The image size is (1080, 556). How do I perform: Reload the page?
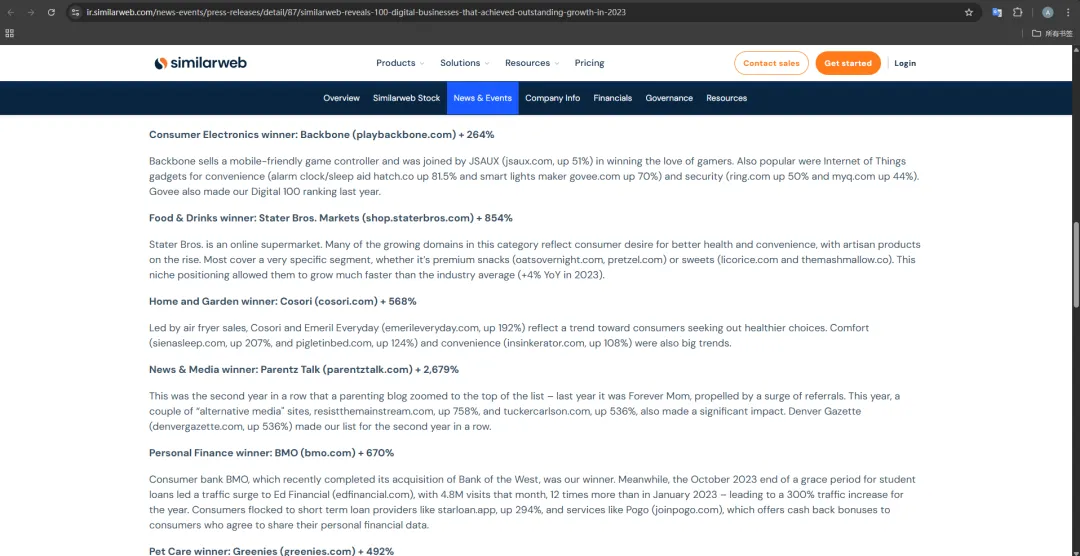(50, 12)
